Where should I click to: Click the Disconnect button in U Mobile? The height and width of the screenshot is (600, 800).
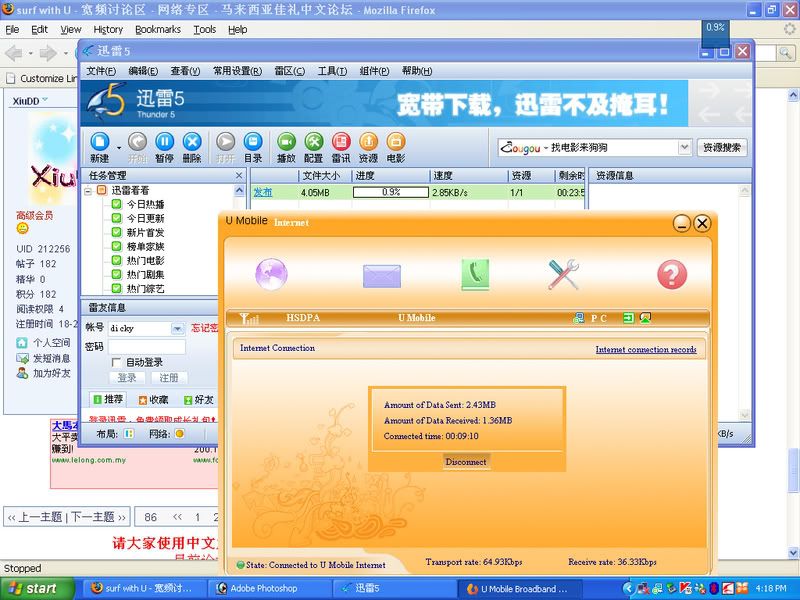(466, 462)
